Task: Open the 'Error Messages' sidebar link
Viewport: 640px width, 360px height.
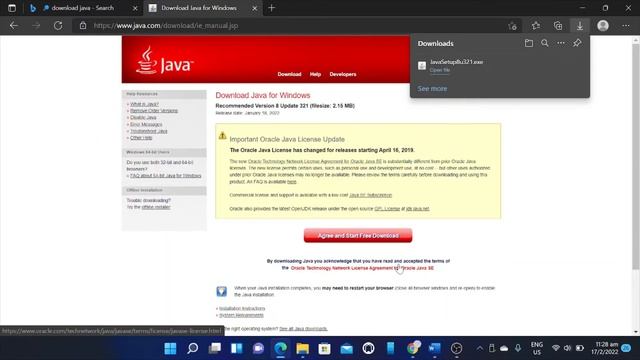Action: click(x=146, y=124)
